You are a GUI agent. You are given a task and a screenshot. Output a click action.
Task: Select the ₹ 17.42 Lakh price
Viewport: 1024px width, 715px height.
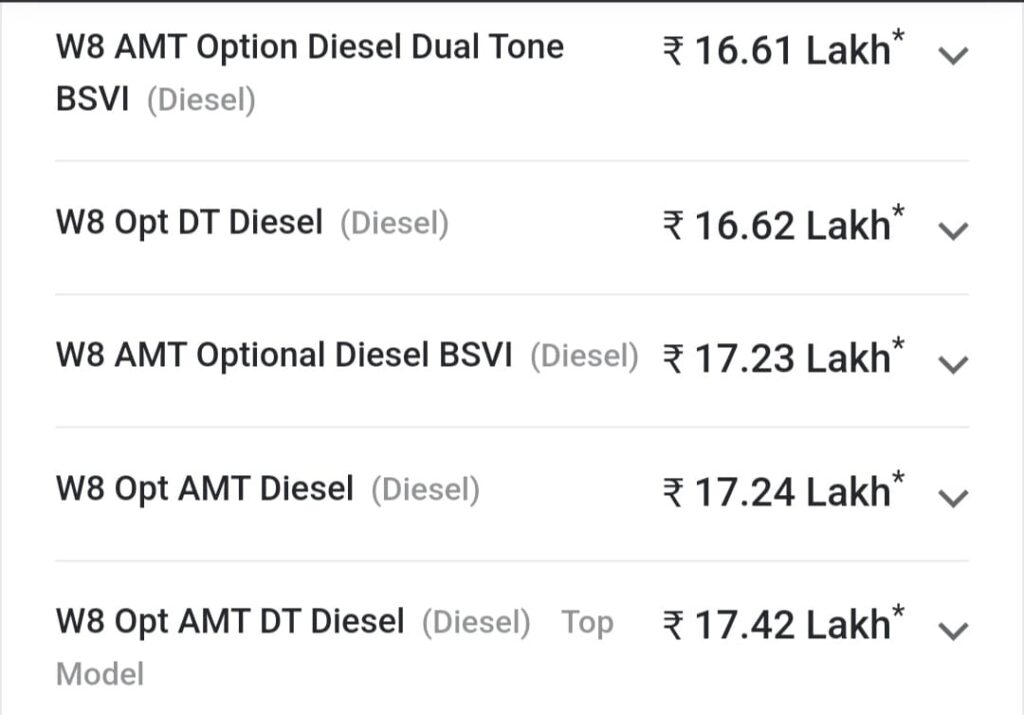coord(784,624)
